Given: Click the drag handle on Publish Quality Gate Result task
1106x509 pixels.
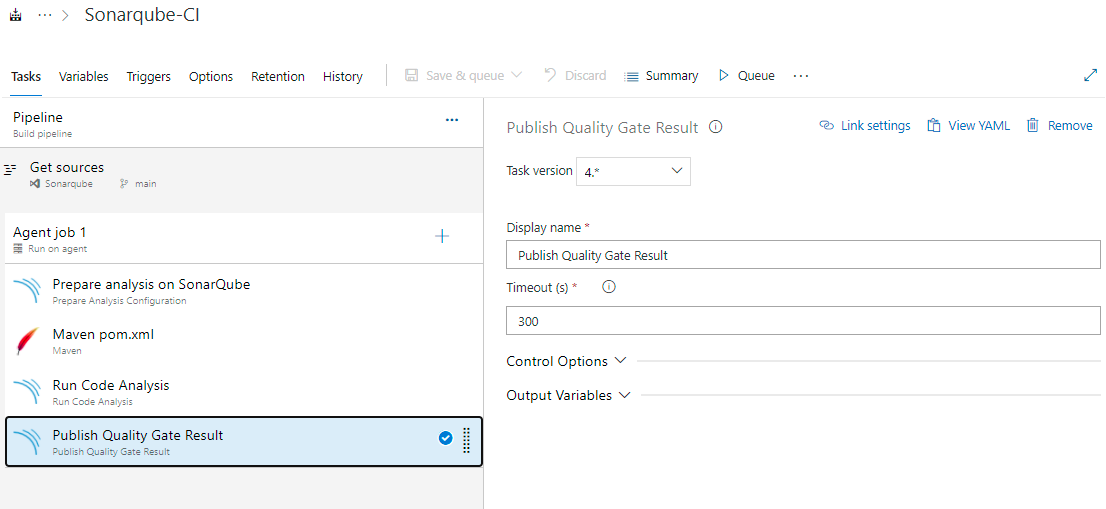Looking at the screenshot, I should (x=466, y=440).
